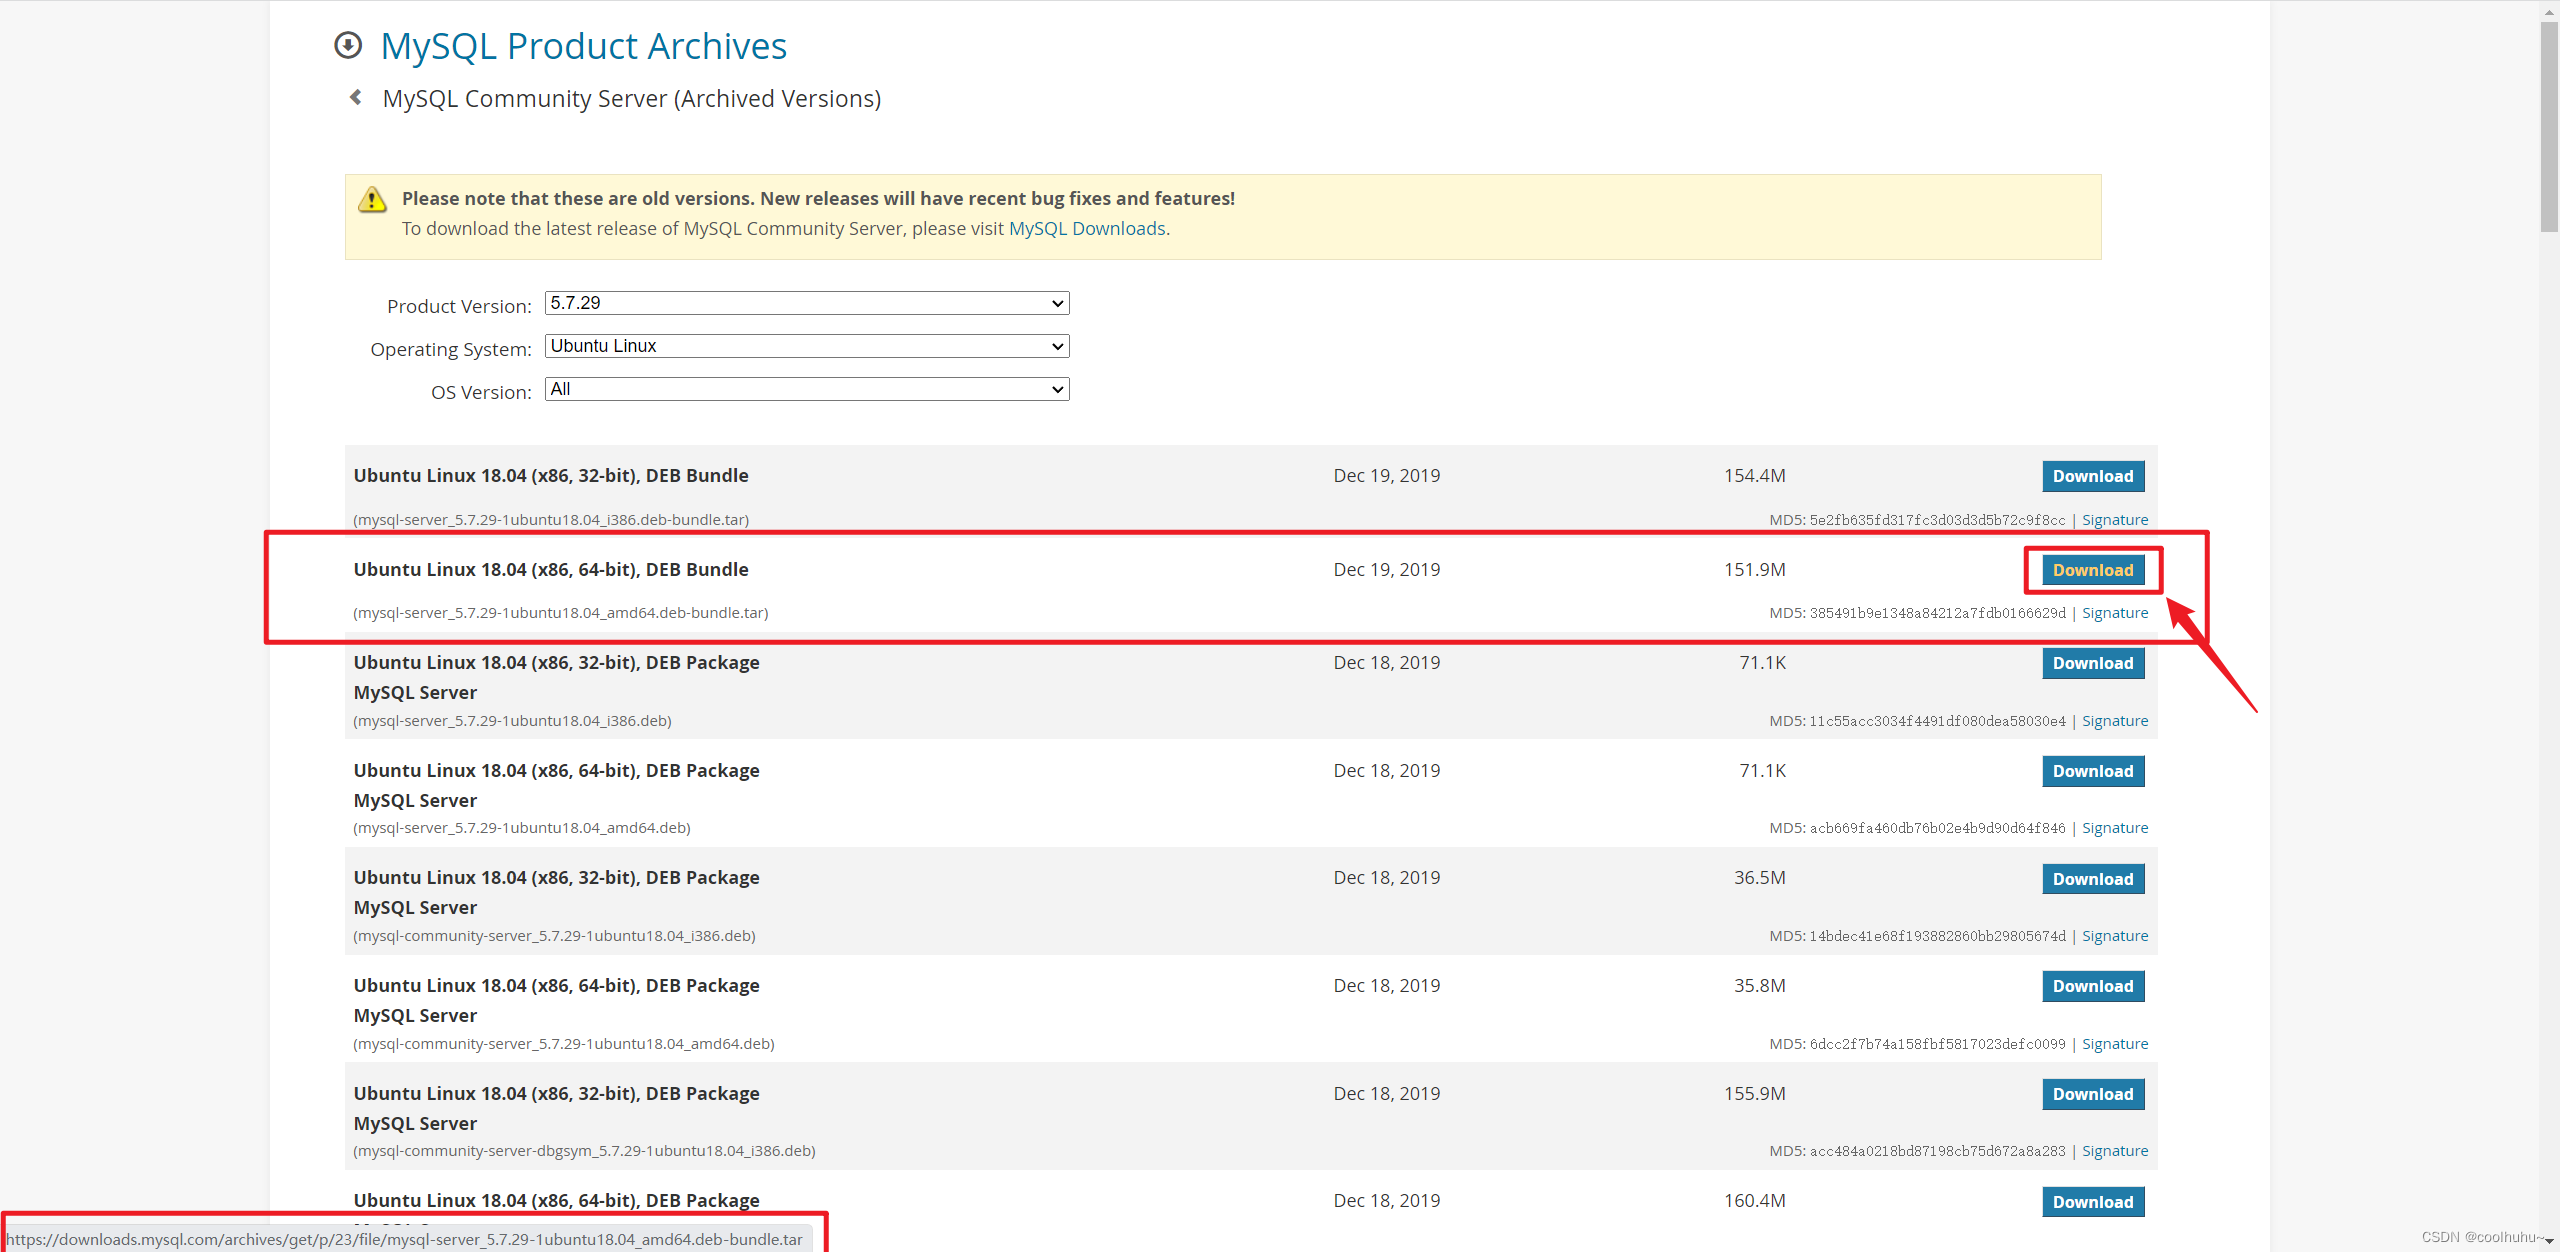Screen dimensions: 2560x1252
Task: Click the yellow warning triangle icon
Action: pos(372,200)
